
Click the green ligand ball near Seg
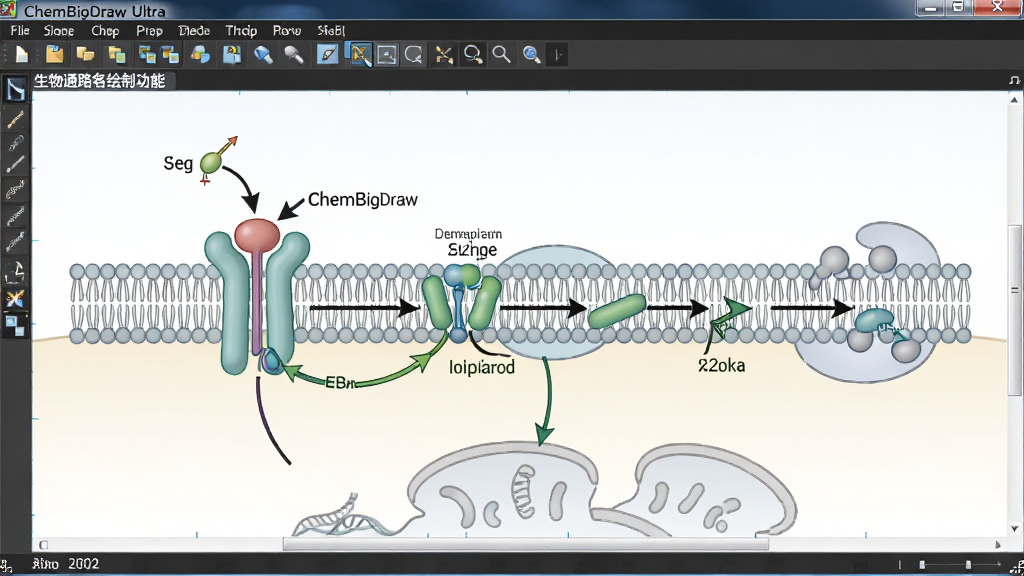coord(210,163)
